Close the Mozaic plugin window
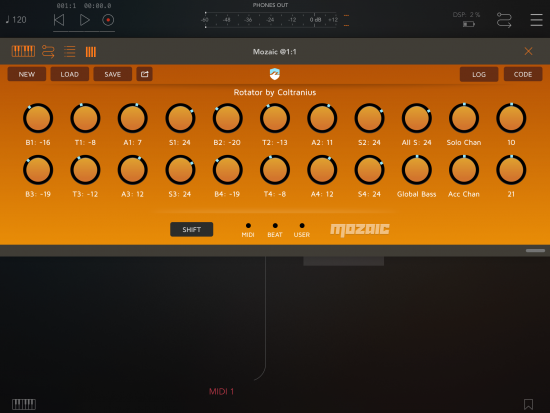 coord(528,51)
